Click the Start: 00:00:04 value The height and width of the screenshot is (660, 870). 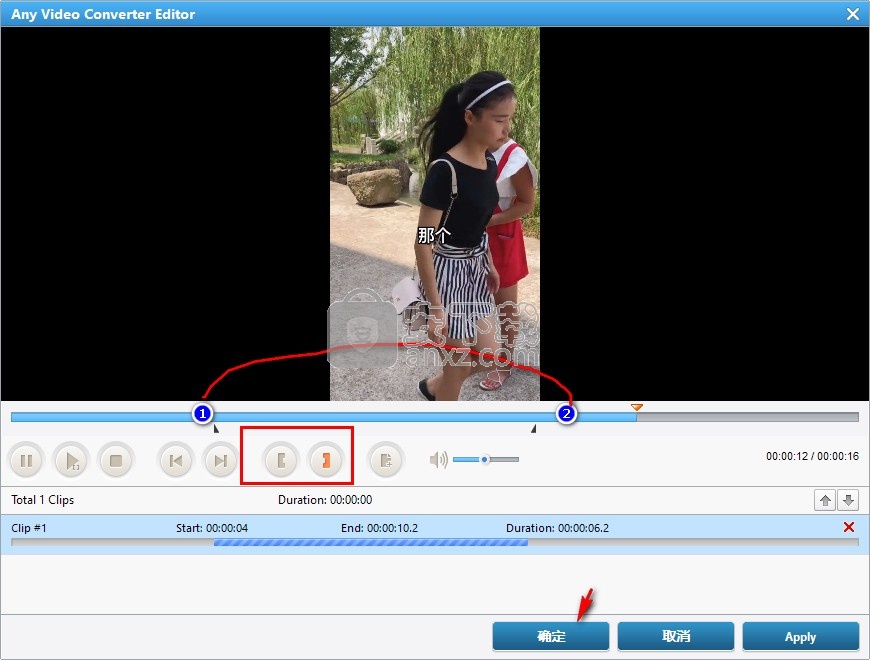click(212, 528)
